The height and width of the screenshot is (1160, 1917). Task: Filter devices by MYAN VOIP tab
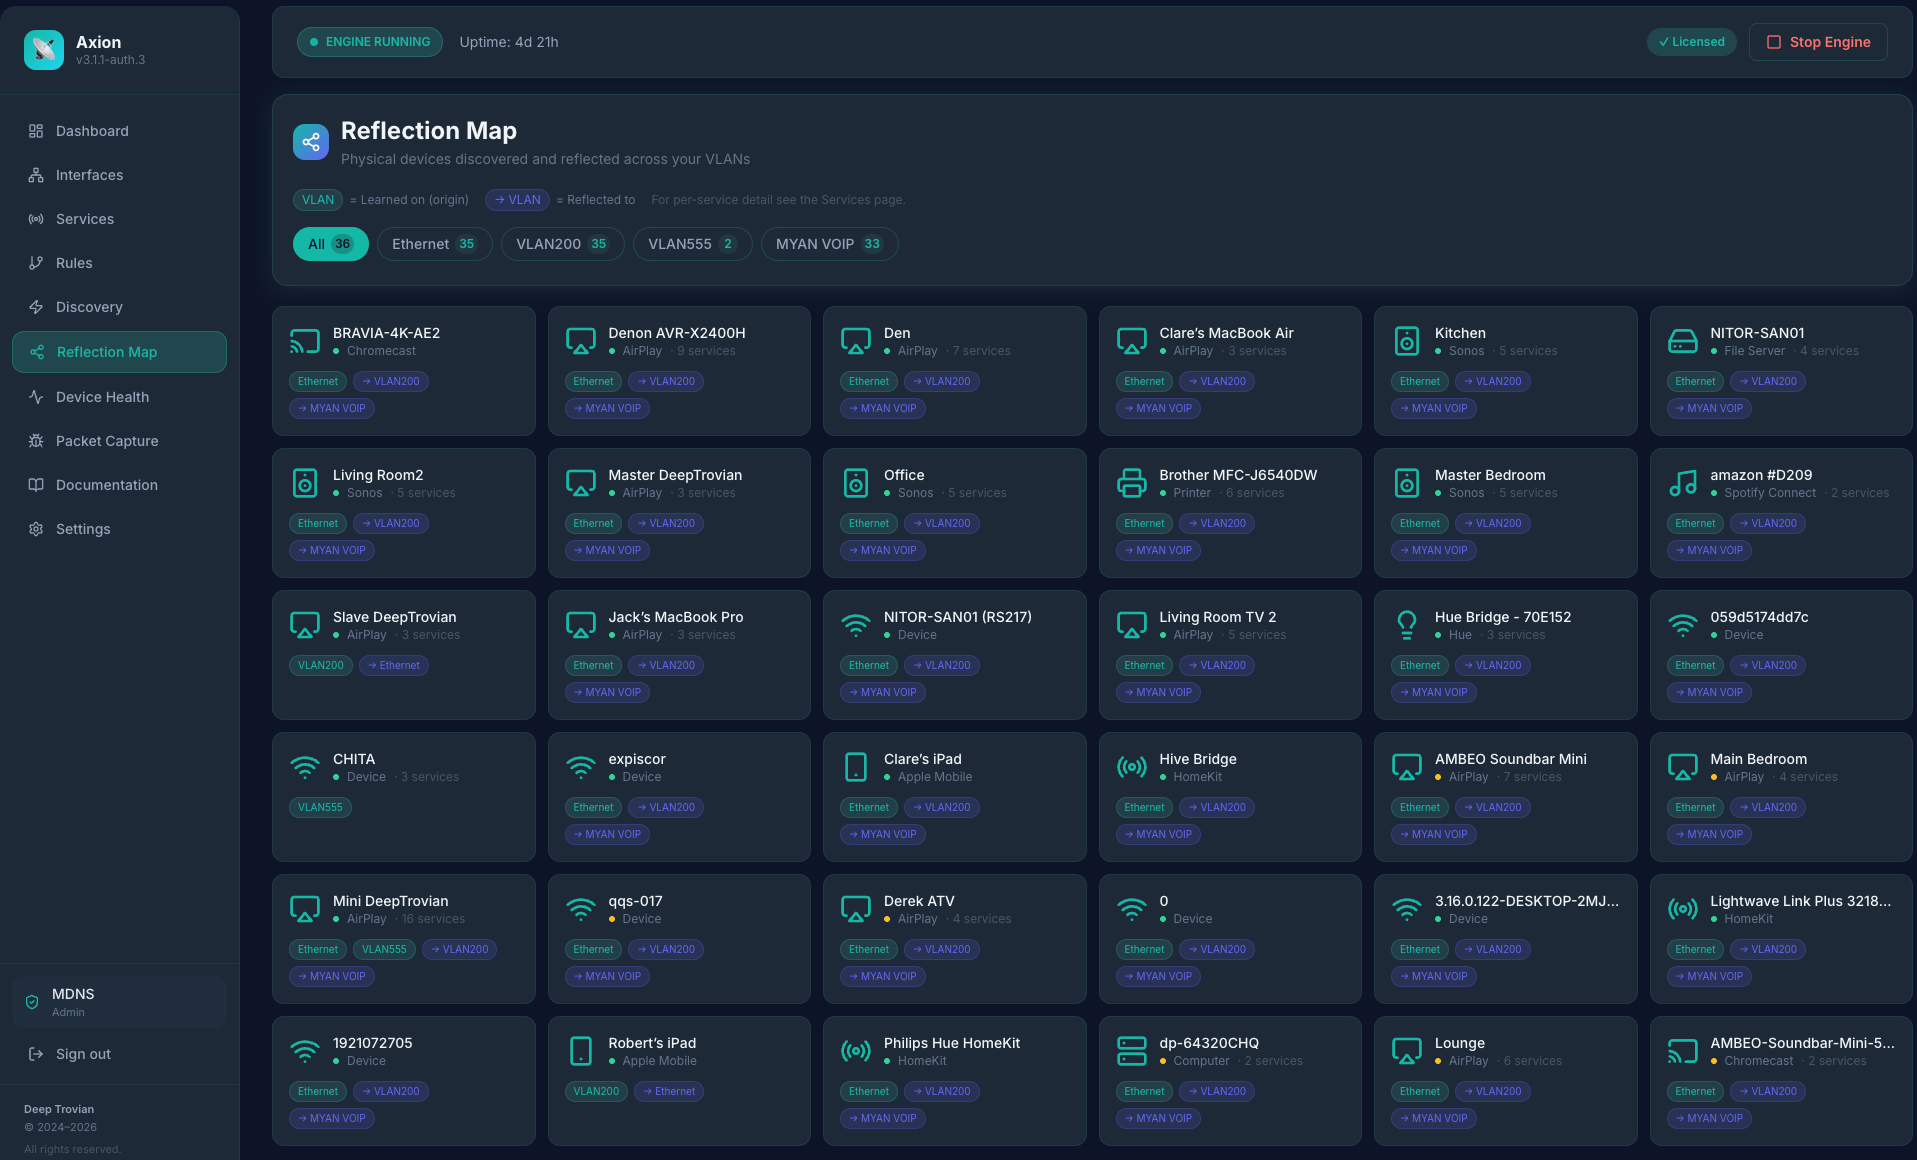pos(829,244)
